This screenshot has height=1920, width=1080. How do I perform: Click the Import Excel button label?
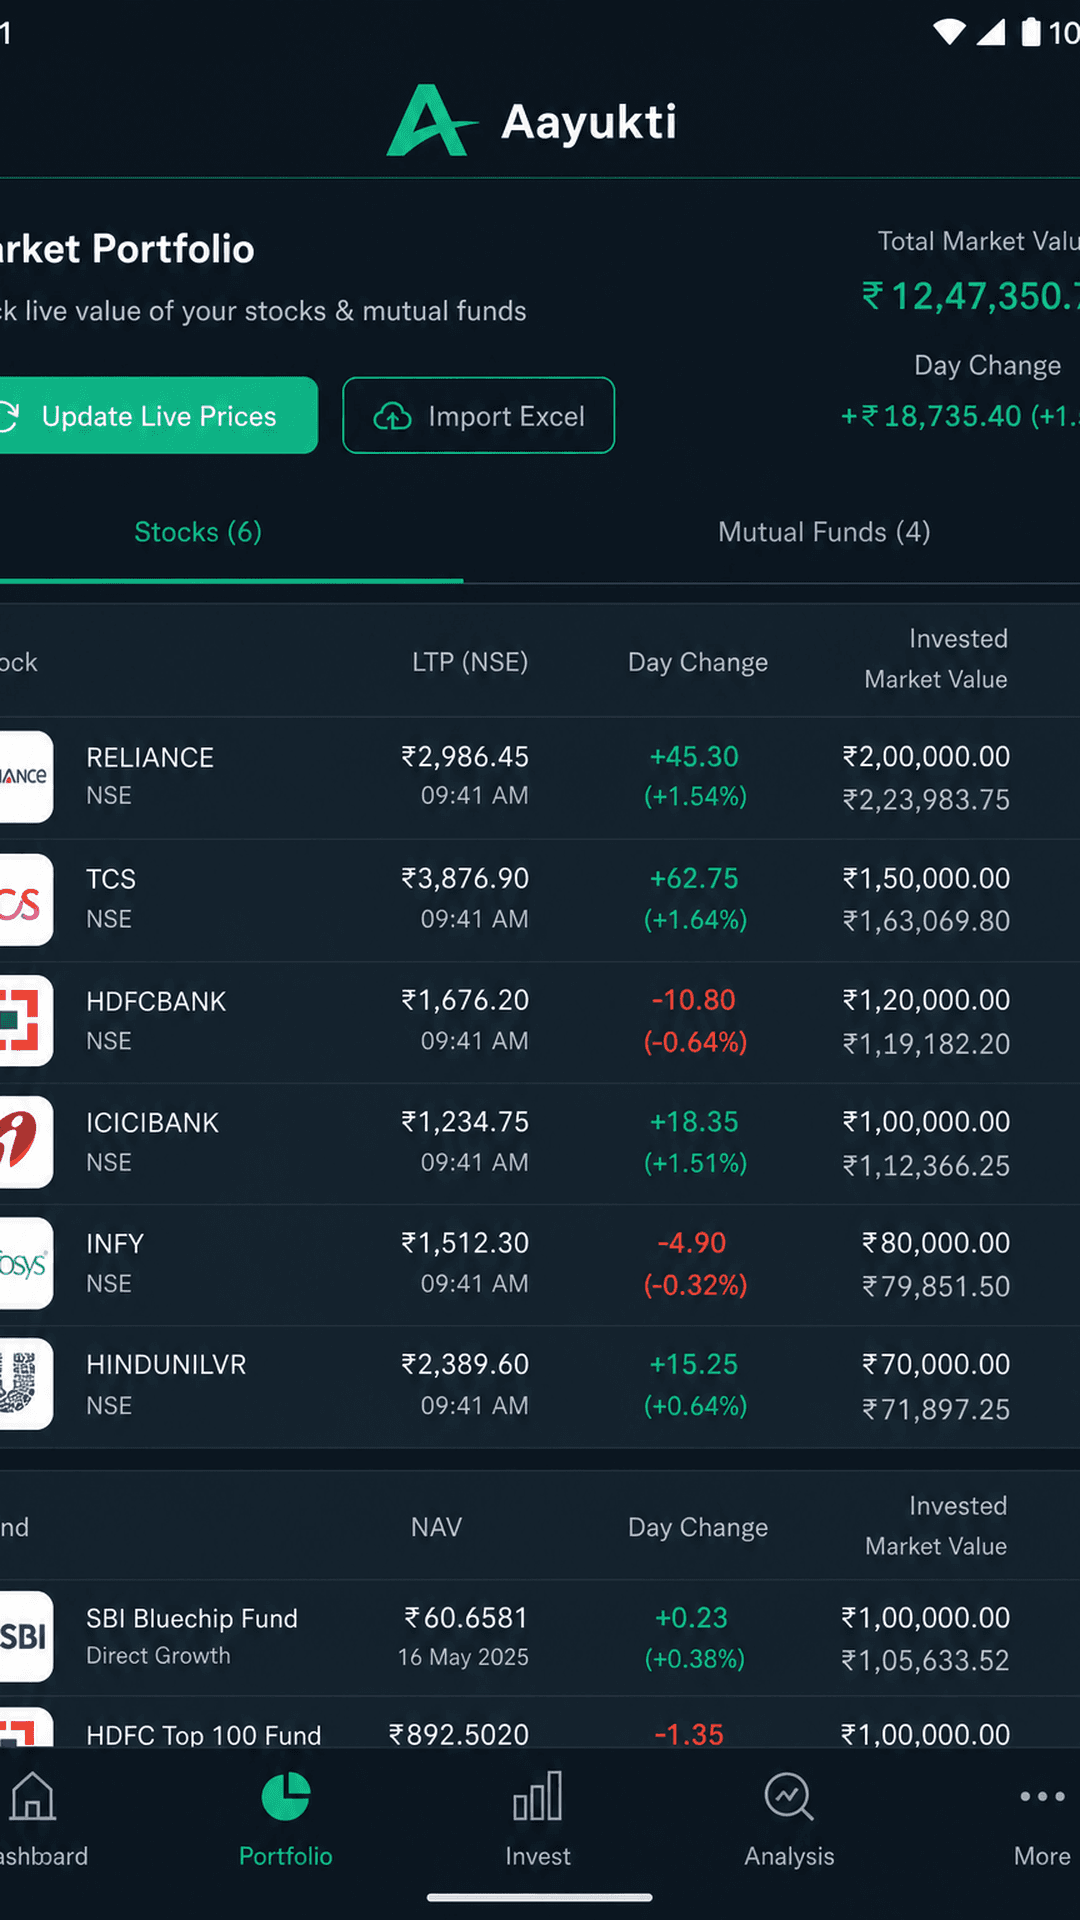tap(506, 416)
